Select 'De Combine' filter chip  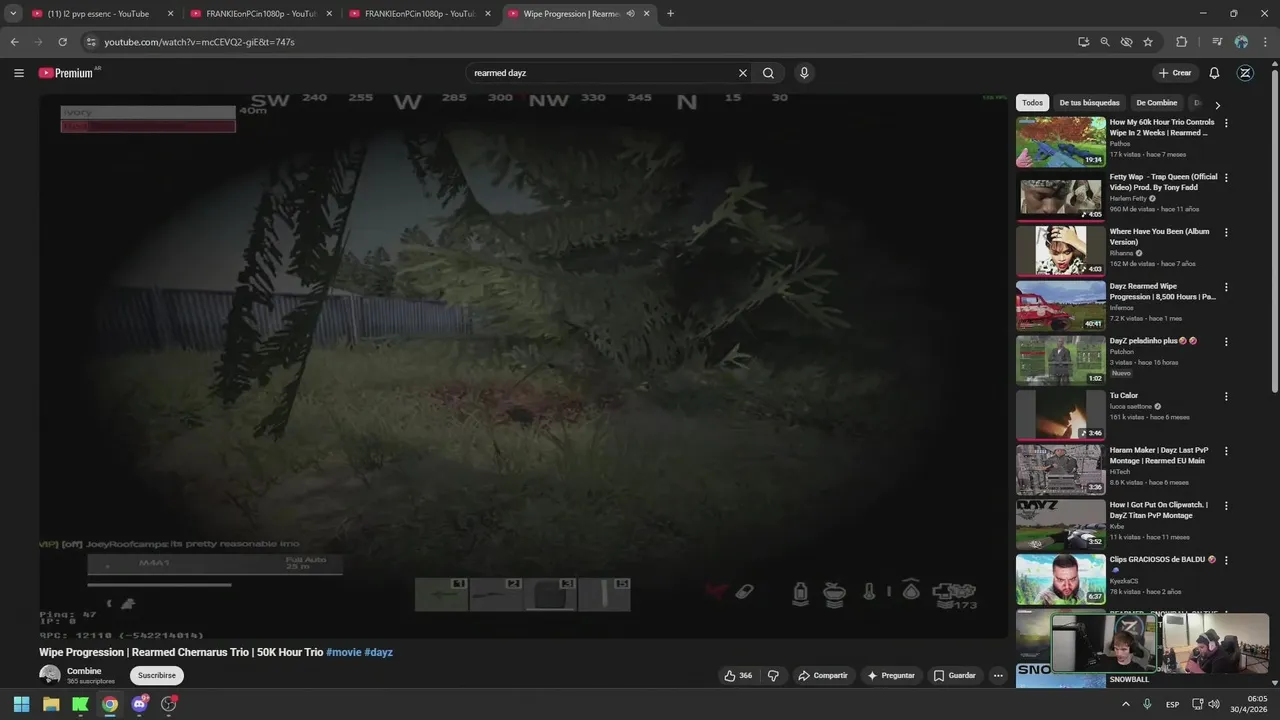tap(1157, 103)
